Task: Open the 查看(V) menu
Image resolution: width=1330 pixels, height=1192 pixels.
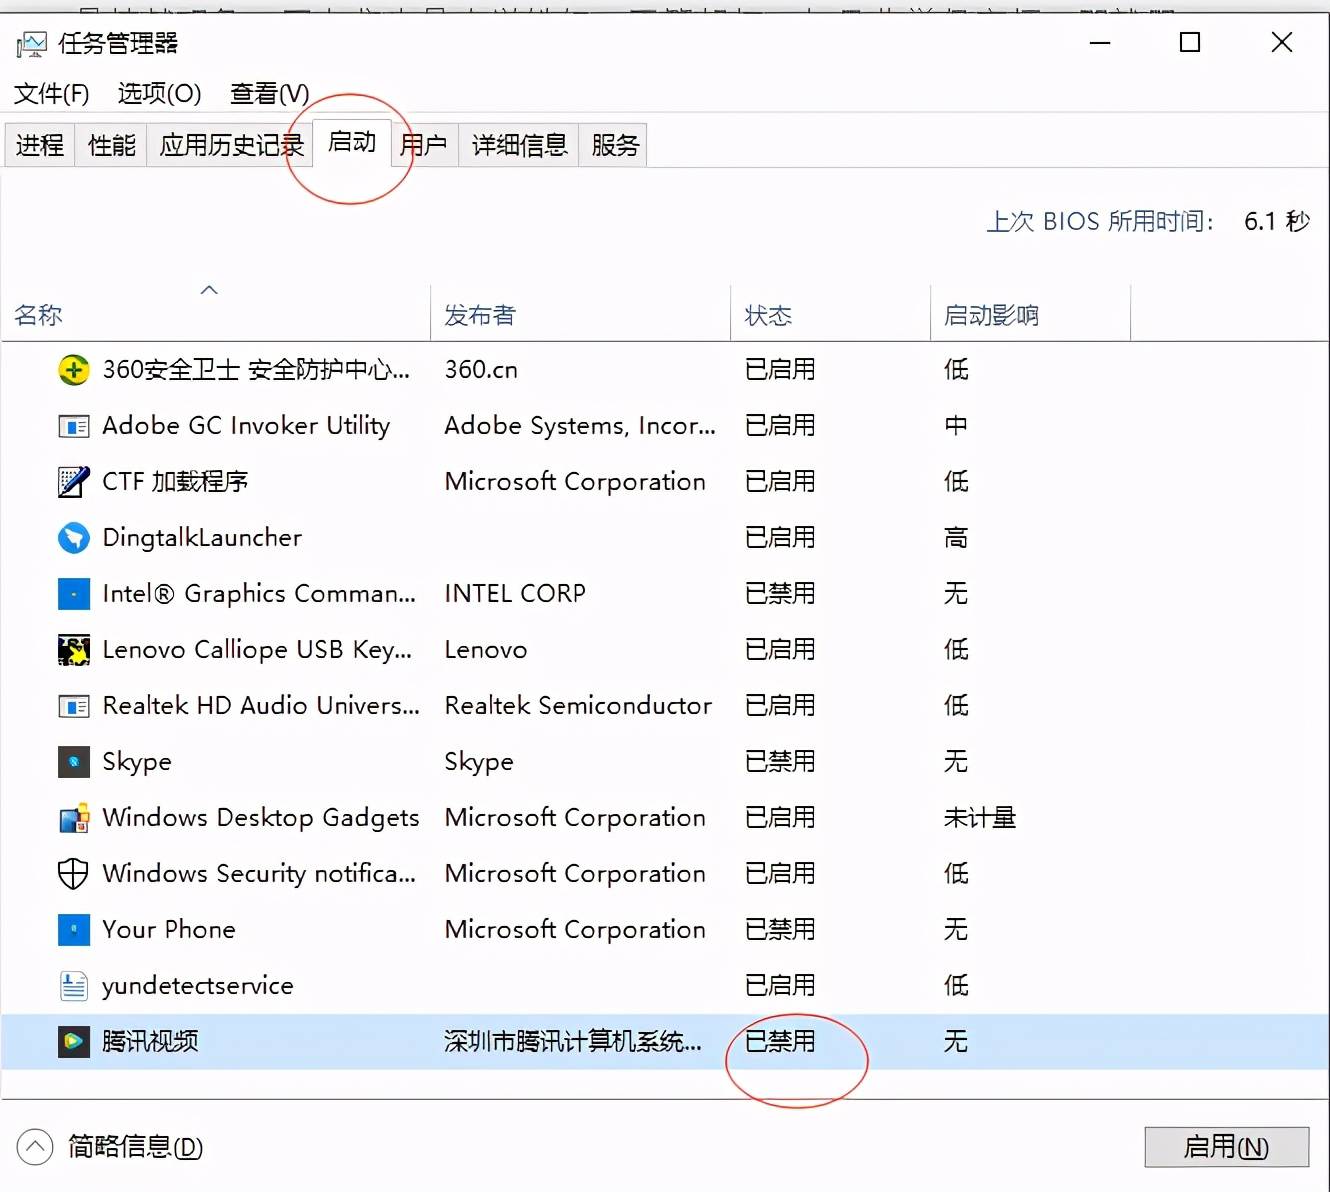Action: (269, 94)
